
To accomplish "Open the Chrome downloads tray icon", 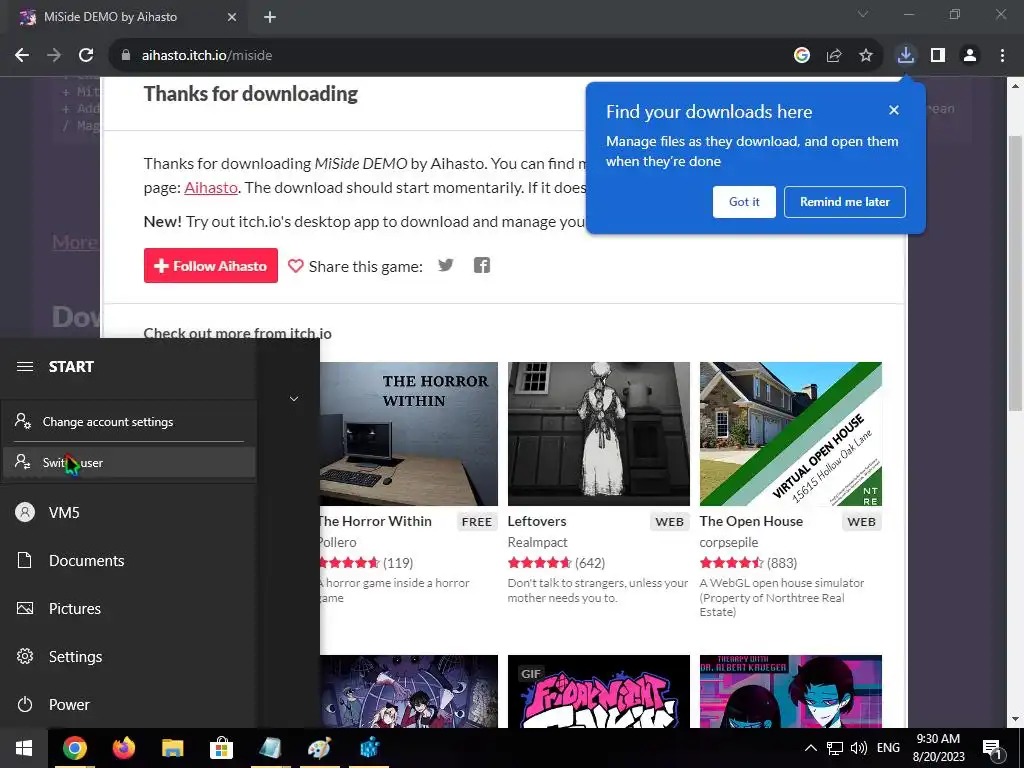I will point(905,56).
